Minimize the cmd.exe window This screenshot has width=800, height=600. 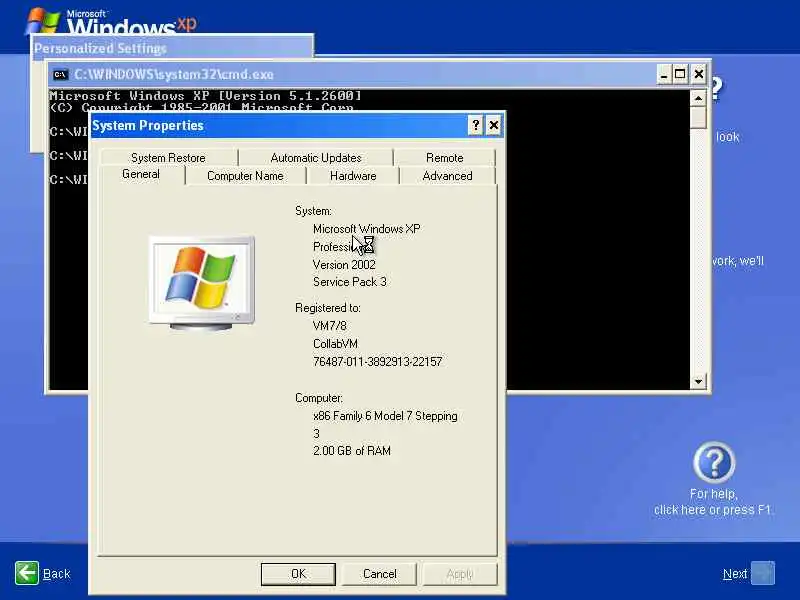(664, 74)
